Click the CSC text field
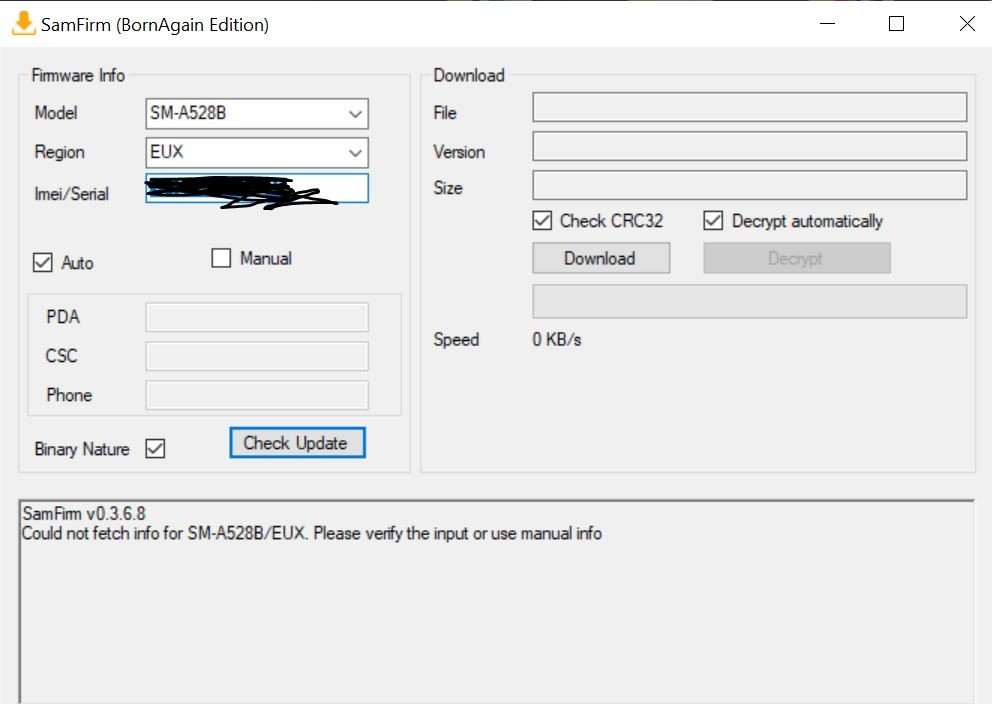 pyautogui.click(x=257, y=356)
